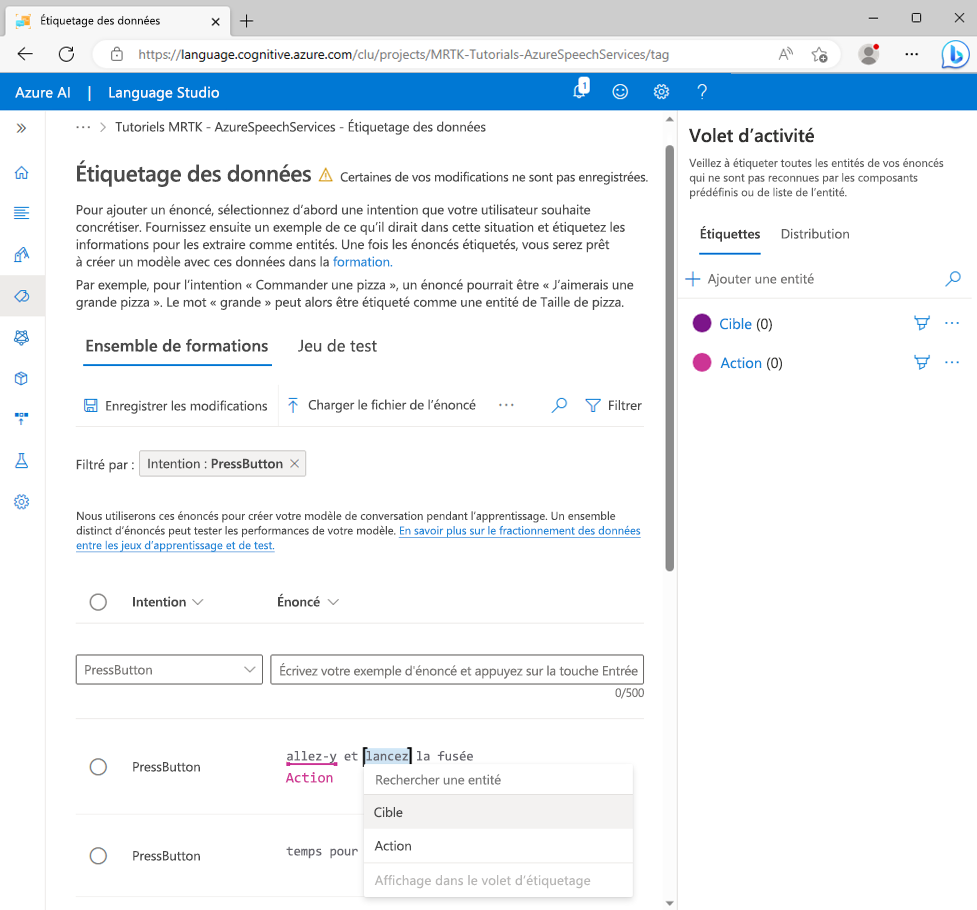Screen dimensions: 977x910
Task: Click Ajouter une entité
Action: click(750, 279)
